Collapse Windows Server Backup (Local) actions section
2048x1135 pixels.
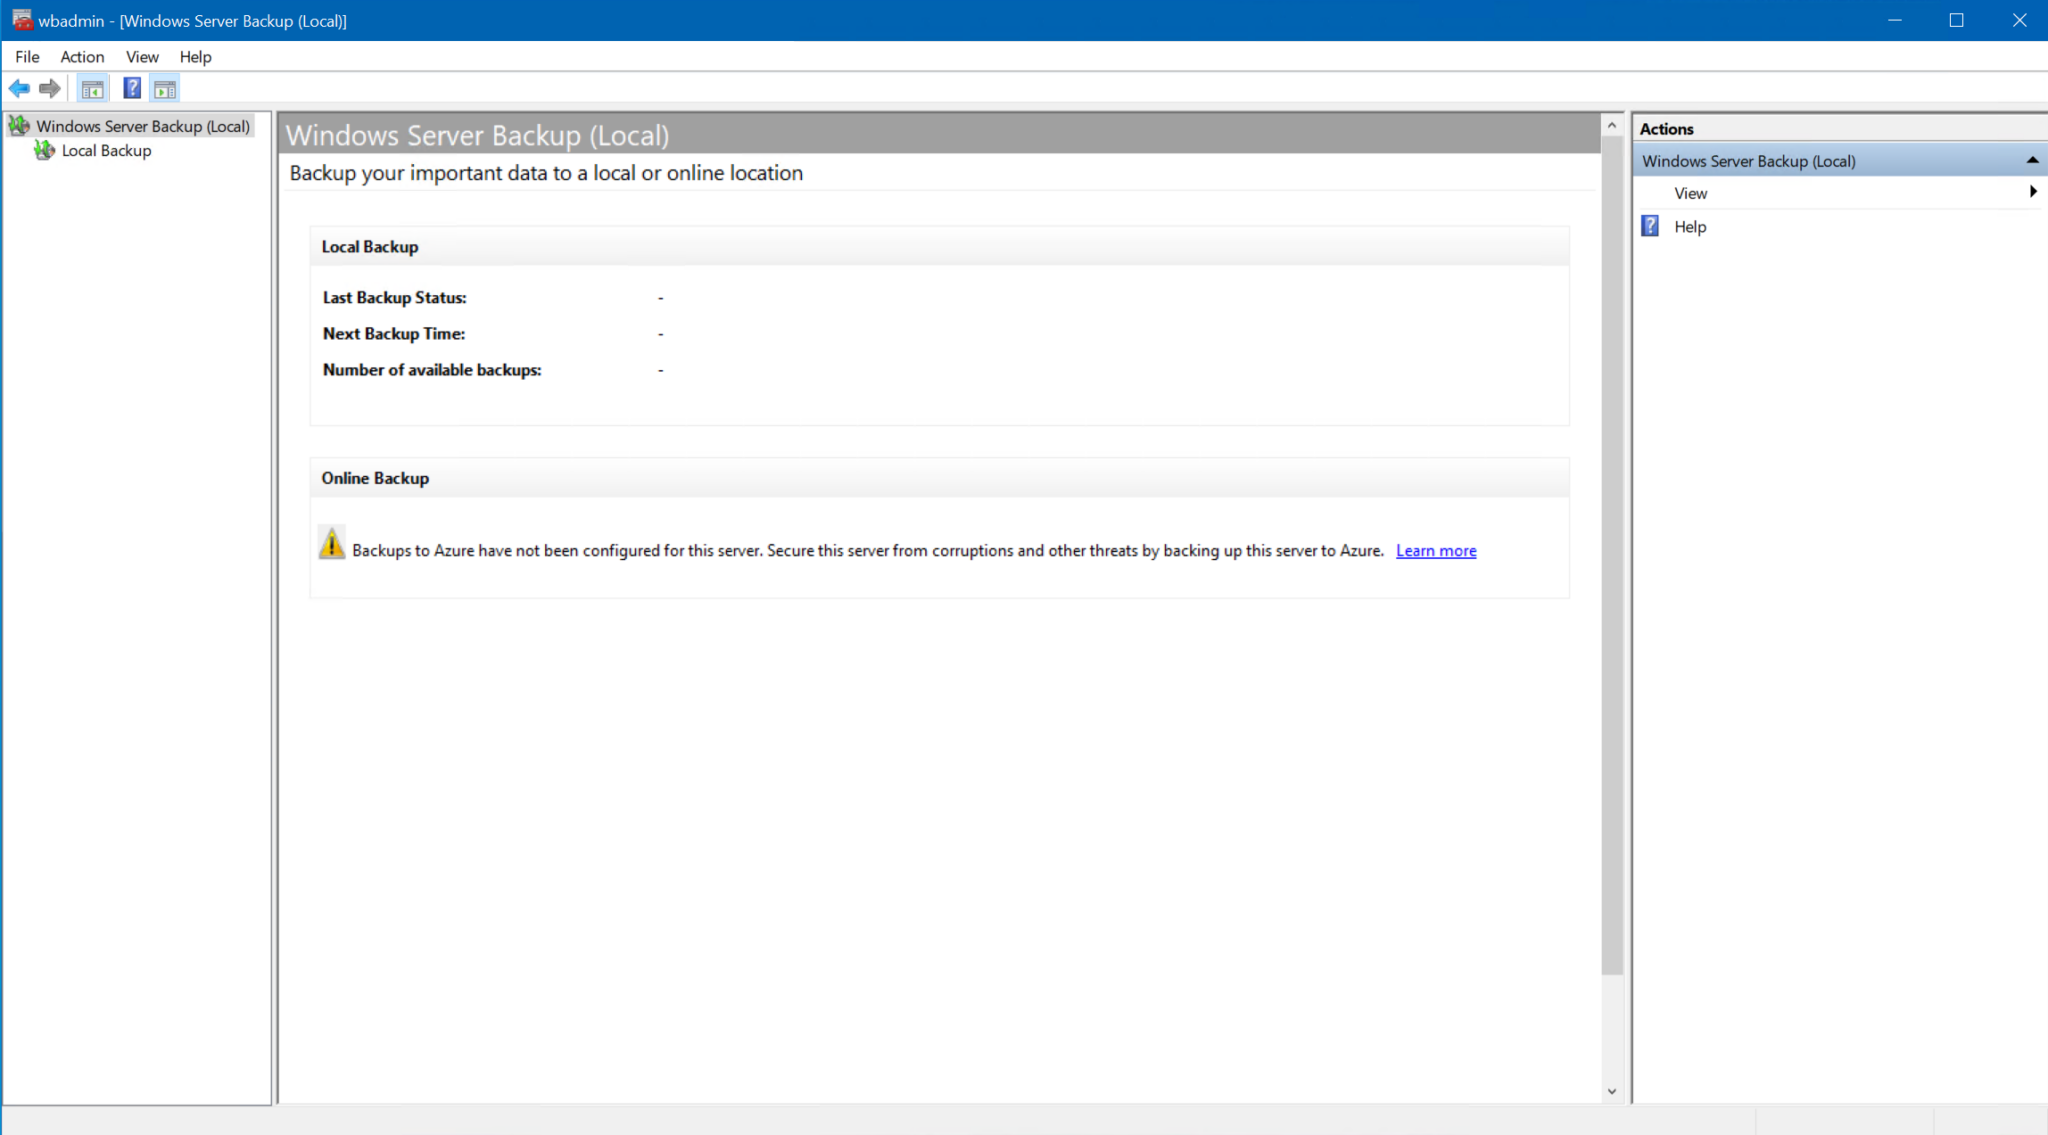click(x=2032, y=160)
